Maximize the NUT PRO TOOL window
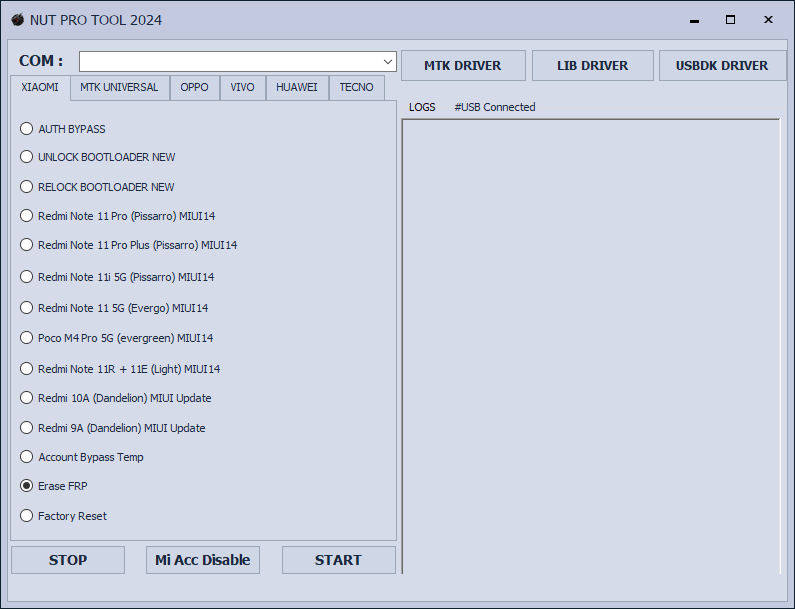The image size is (795, 609). click(731, 20)
